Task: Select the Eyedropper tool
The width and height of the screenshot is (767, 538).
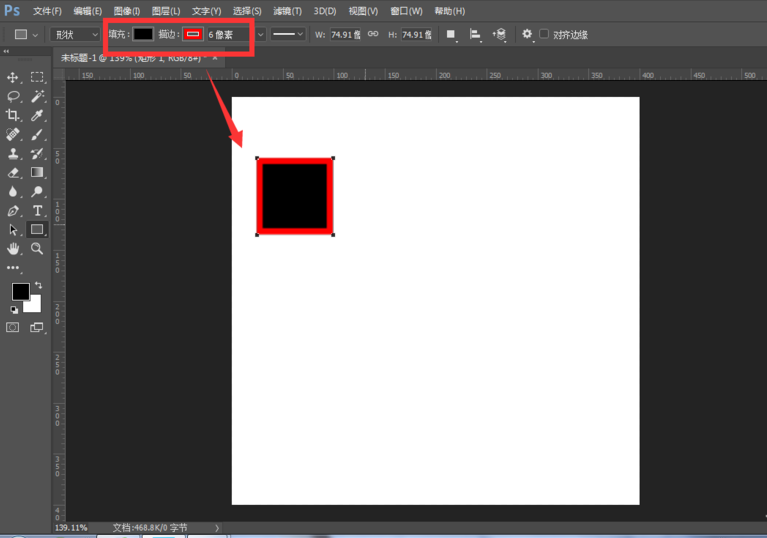Action: coord(37,115)
